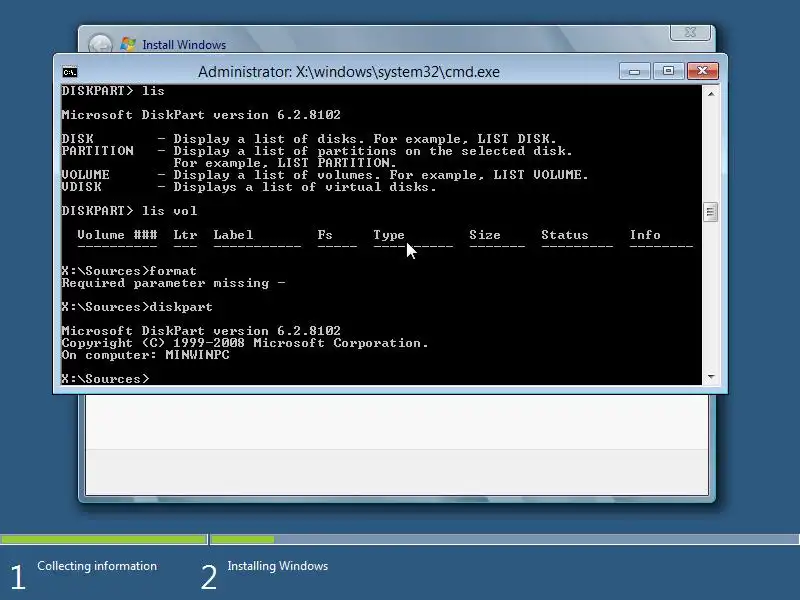
Task: Click the cmd.exe icon in title bar
Action: pyautogui.click(x=69, y=72)
